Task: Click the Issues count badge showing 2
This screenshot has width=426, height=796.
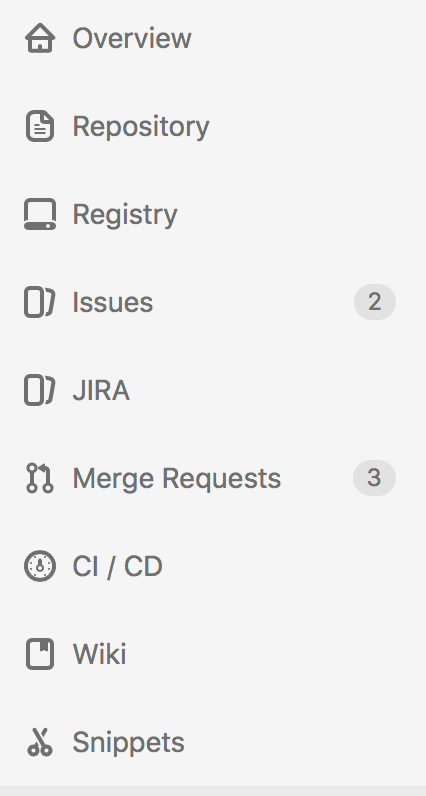Action: (375, 302)
